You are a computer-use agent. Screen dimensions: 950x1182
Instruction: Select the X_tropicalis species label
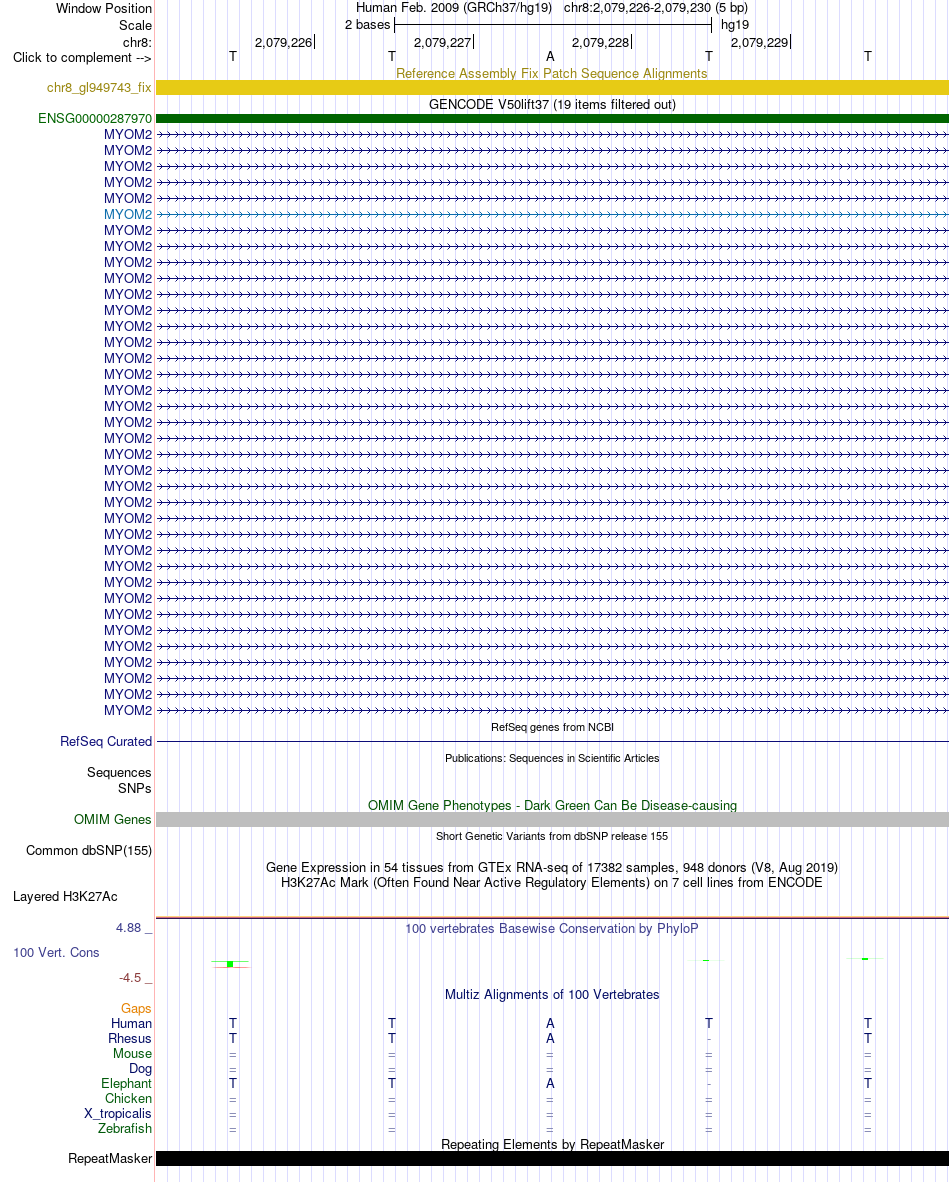118,1114
